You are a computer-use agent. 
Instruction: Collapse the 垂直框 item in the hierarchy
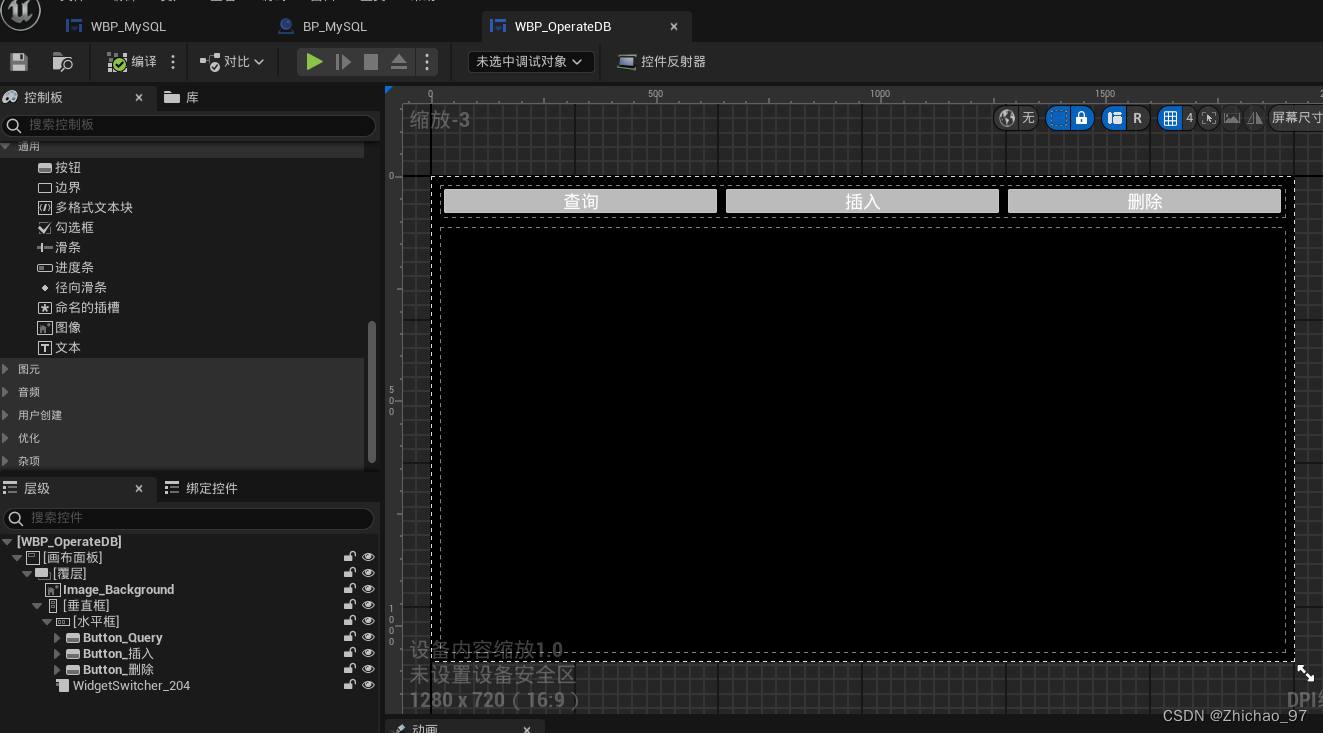click(36, 605)
